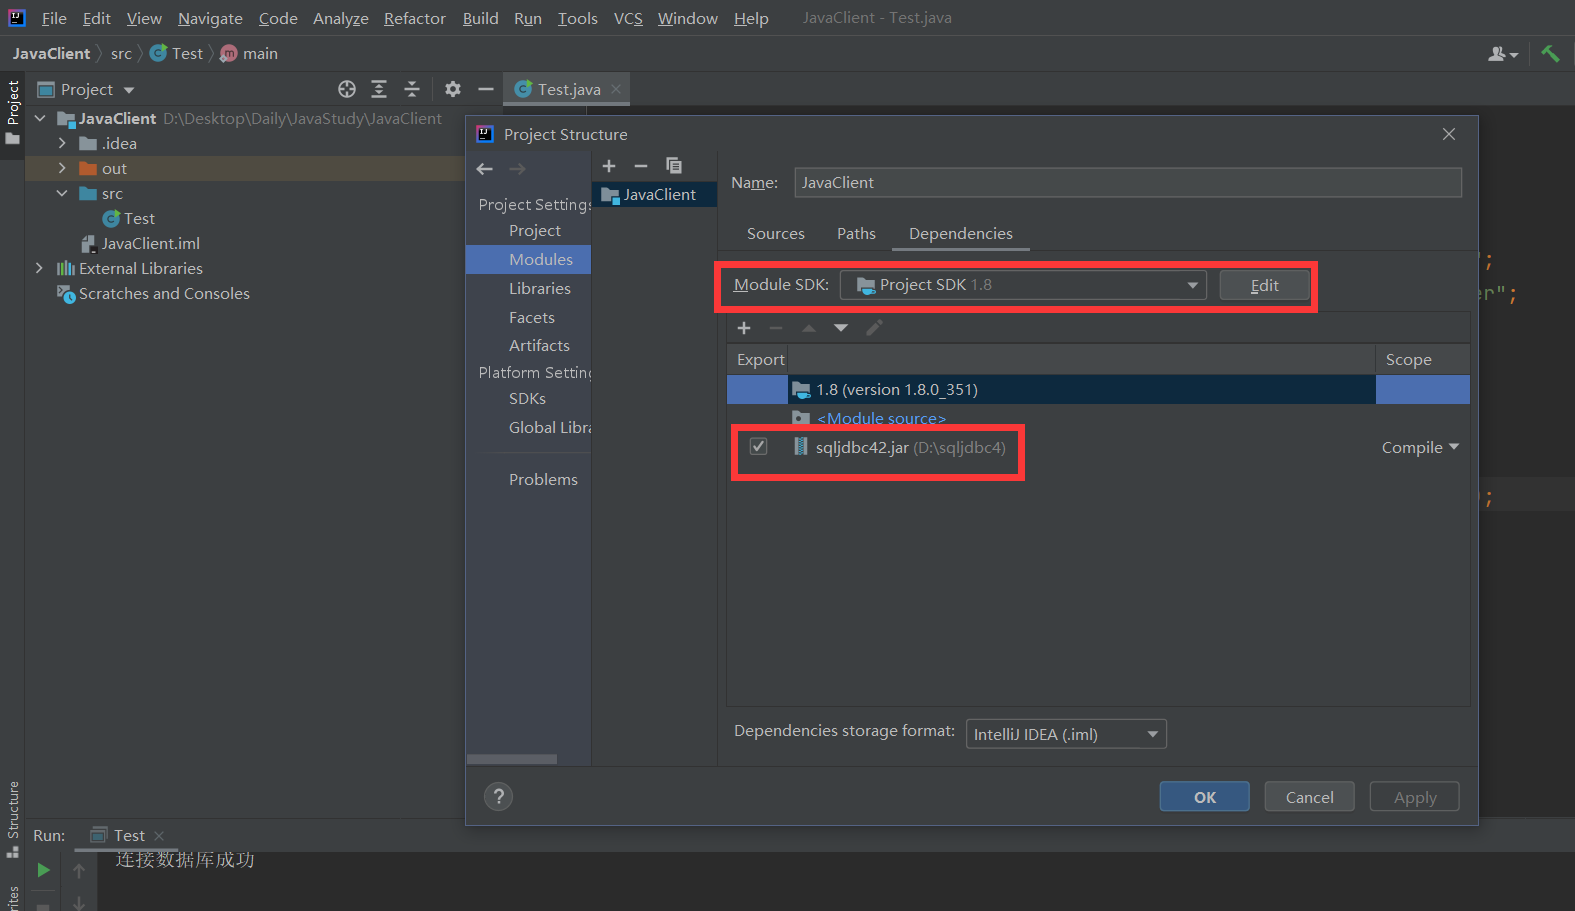Click the Collapse All icon in Project panel
1575x911 pixels.
(412, 89)
